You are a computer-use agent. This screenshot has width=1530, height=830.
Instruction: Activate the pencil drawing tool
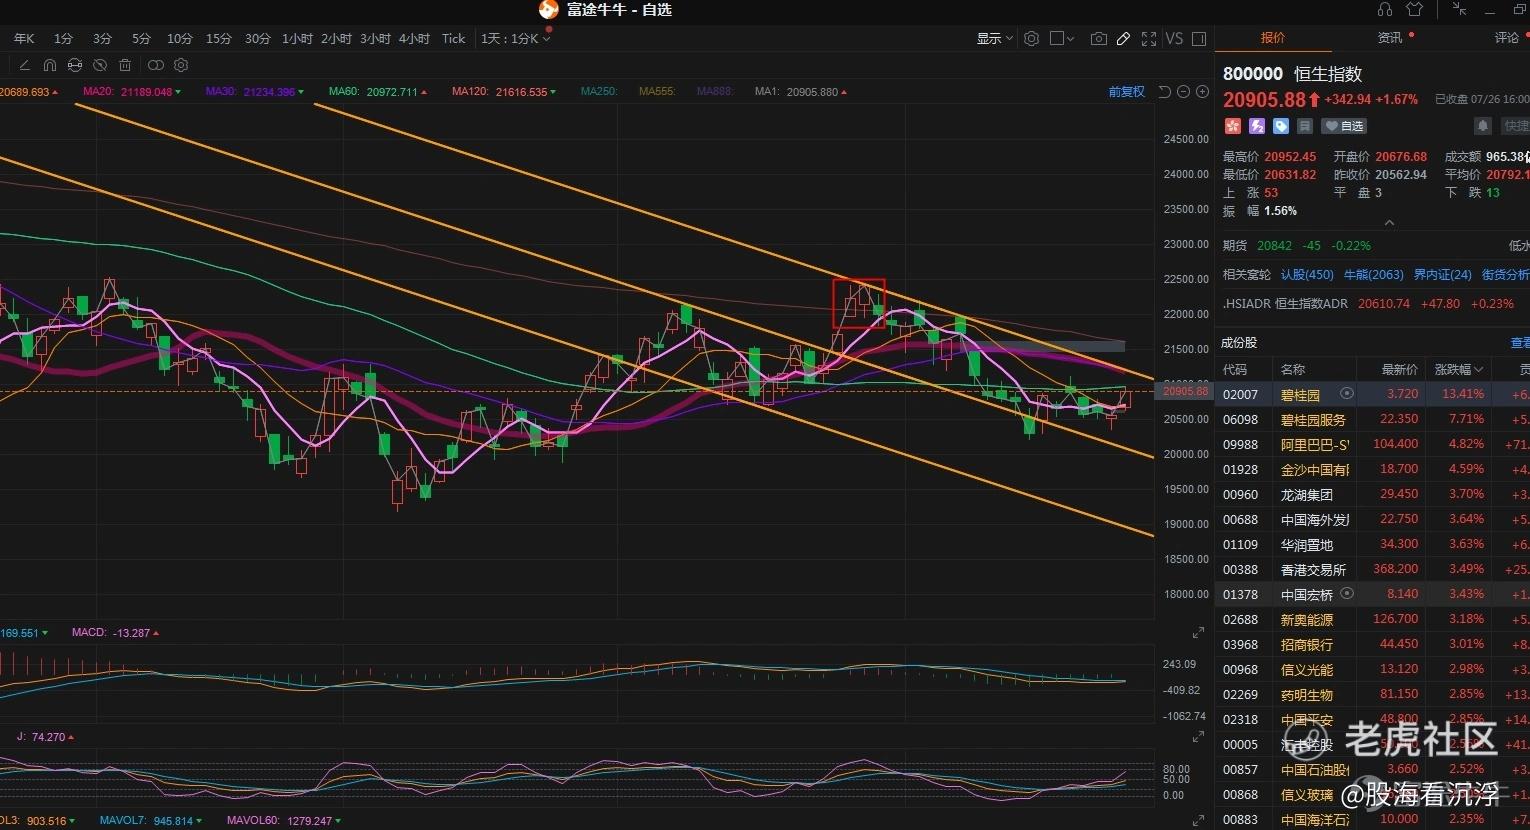click(x=1124, y=38)
